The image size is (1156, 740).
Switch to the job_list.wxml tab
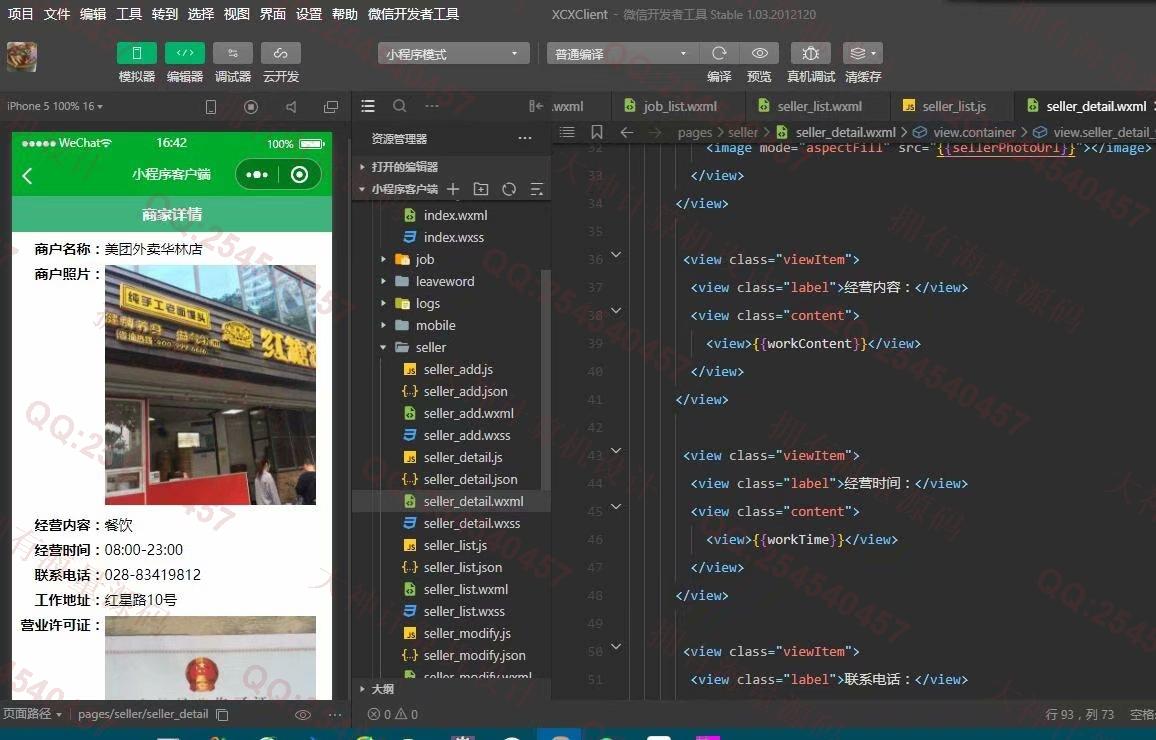click(x=679, y=106)
